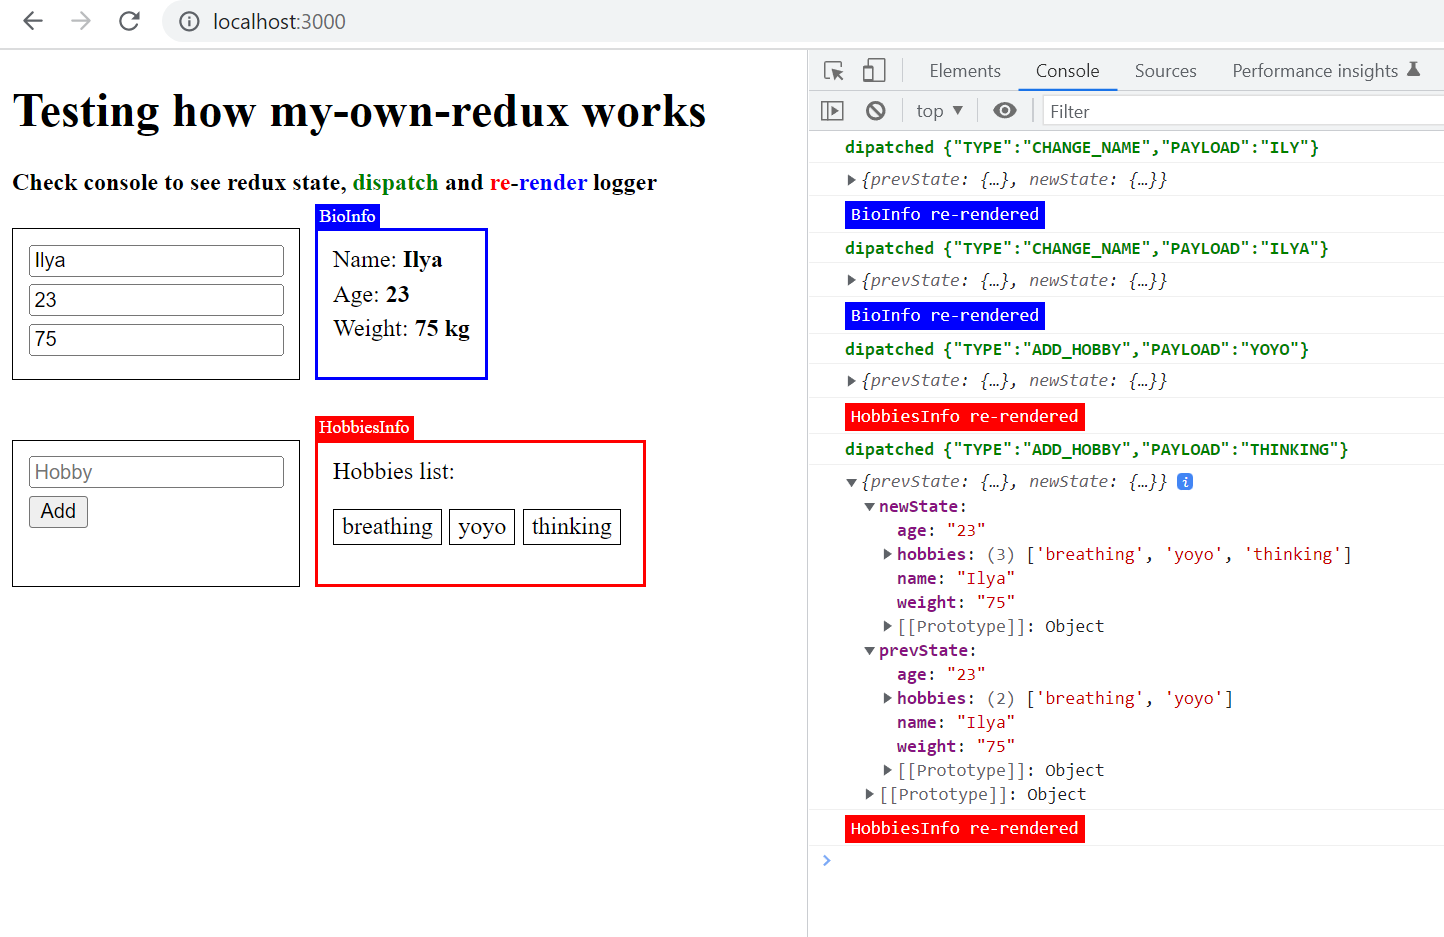Click the breathing hobby chip
Viewport: 1444px width, 937px height.
387,527
